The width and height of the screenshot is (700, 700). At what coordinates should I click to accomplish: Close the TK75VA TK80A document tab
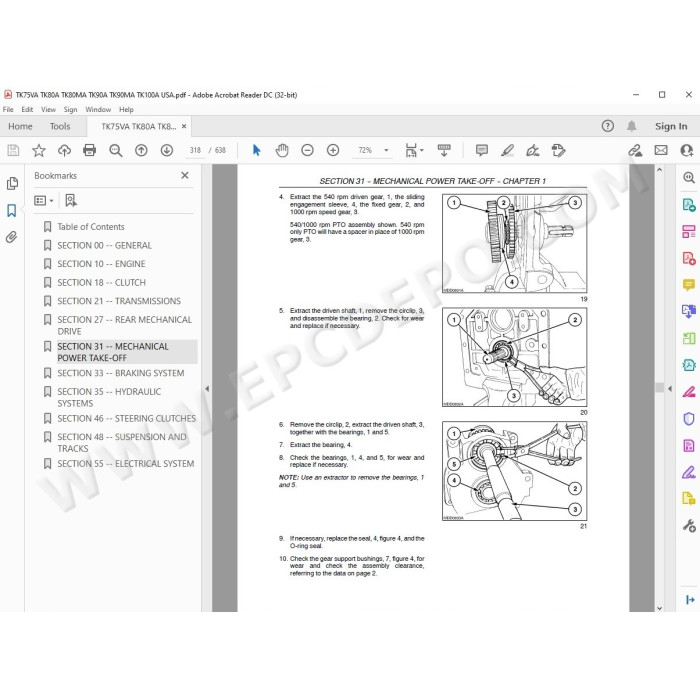click(x=184, y=126)
